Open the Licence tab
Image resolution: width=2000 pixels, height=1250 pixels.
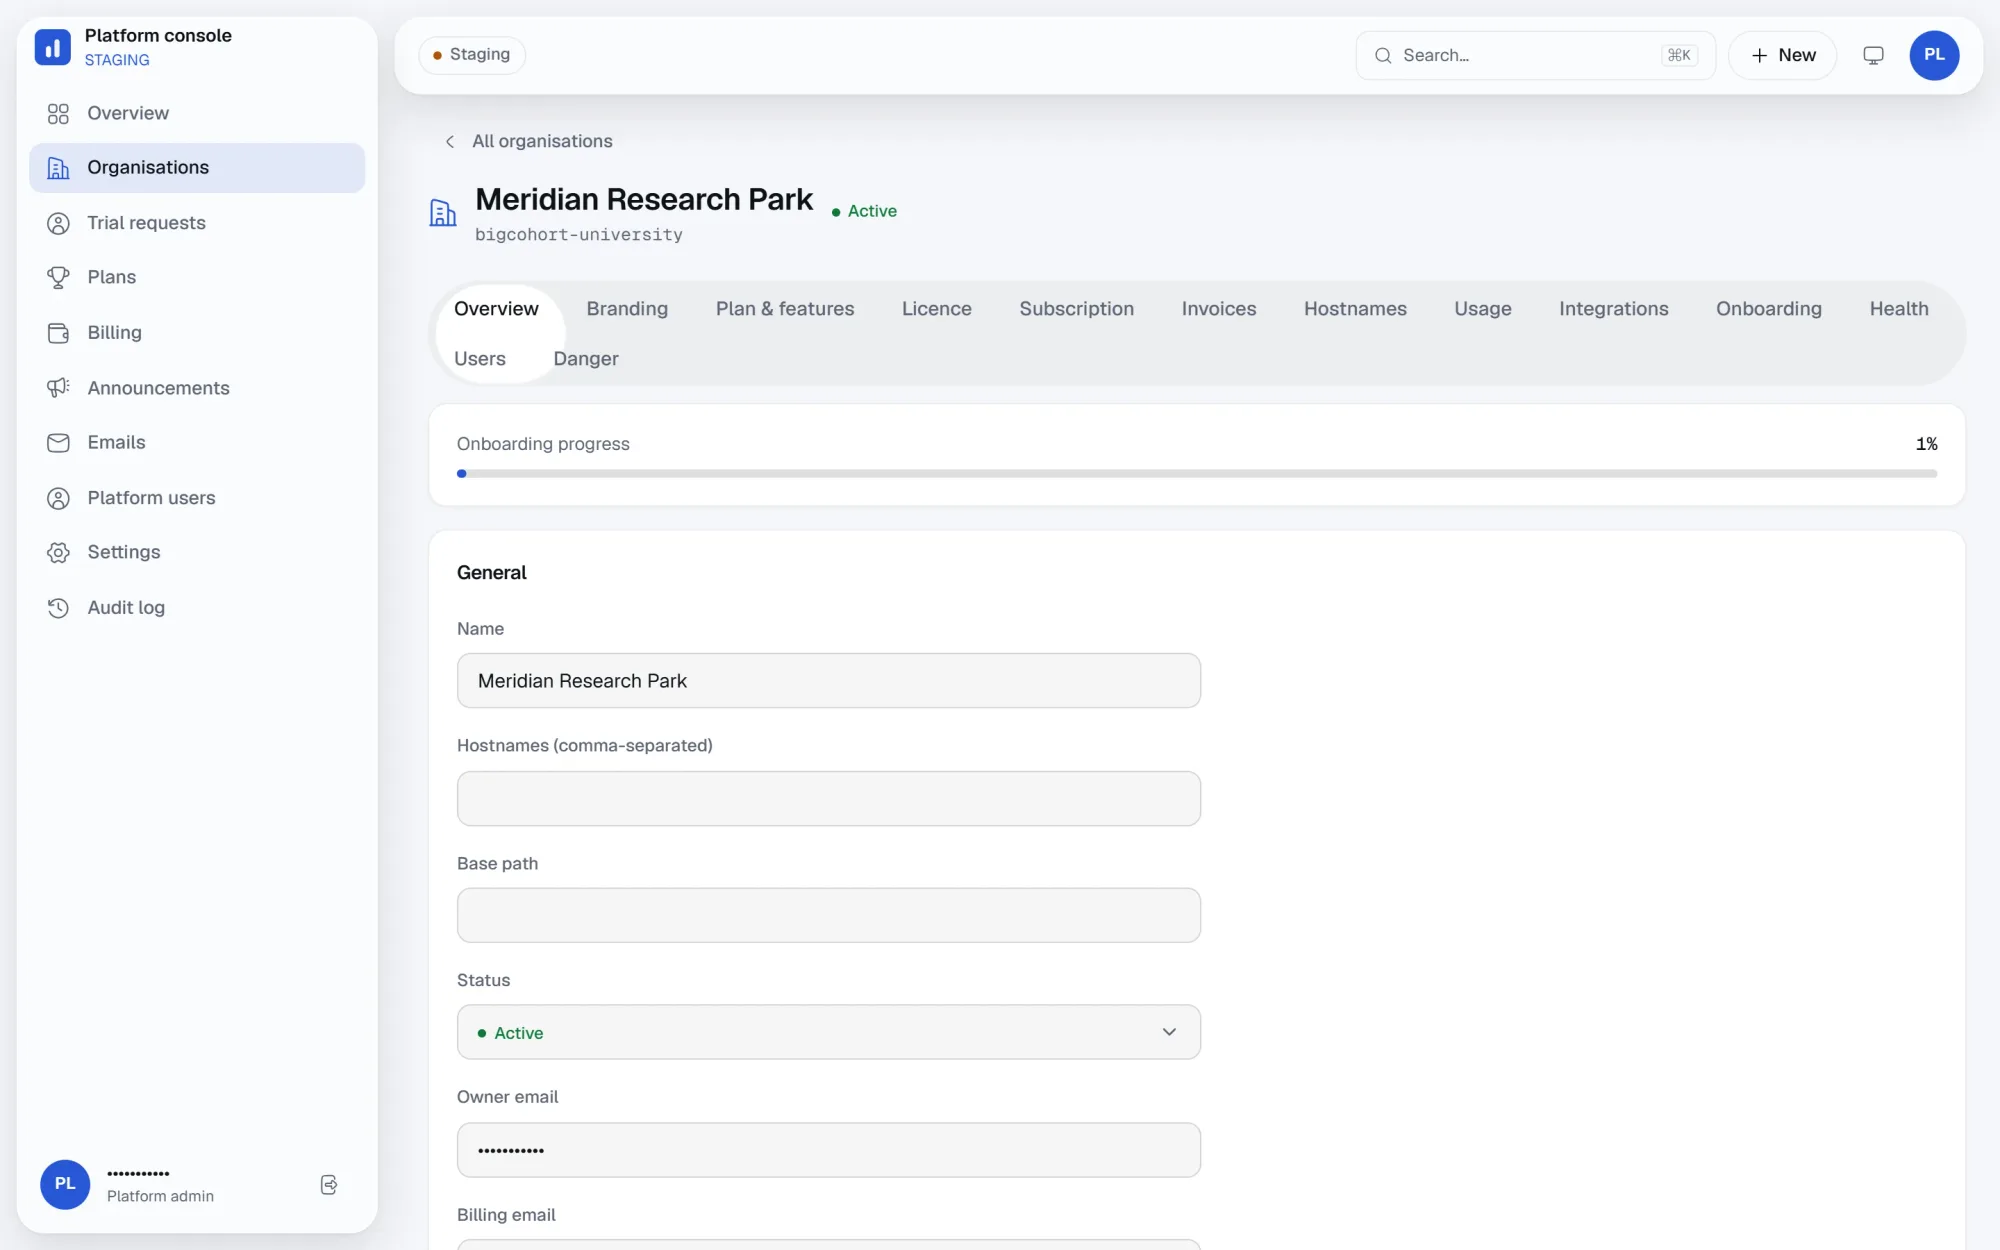(x=936, y=309)
